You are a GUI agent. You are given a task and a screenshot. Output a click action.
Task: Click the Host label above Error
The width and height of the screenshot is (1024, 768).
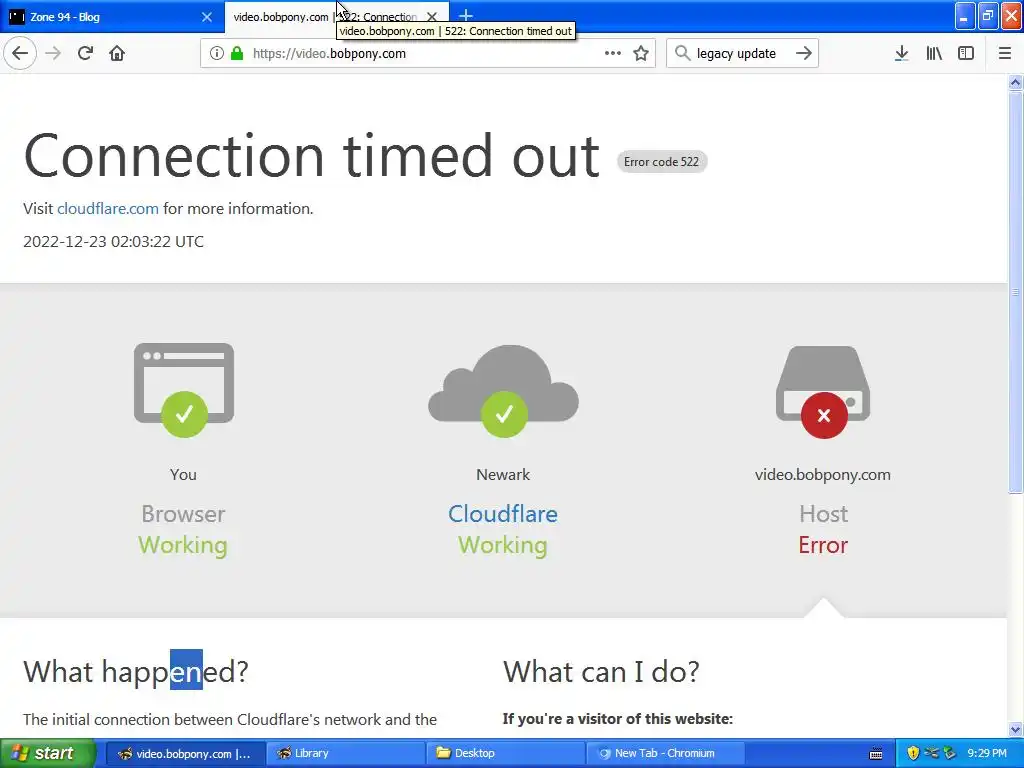point(824,514)
